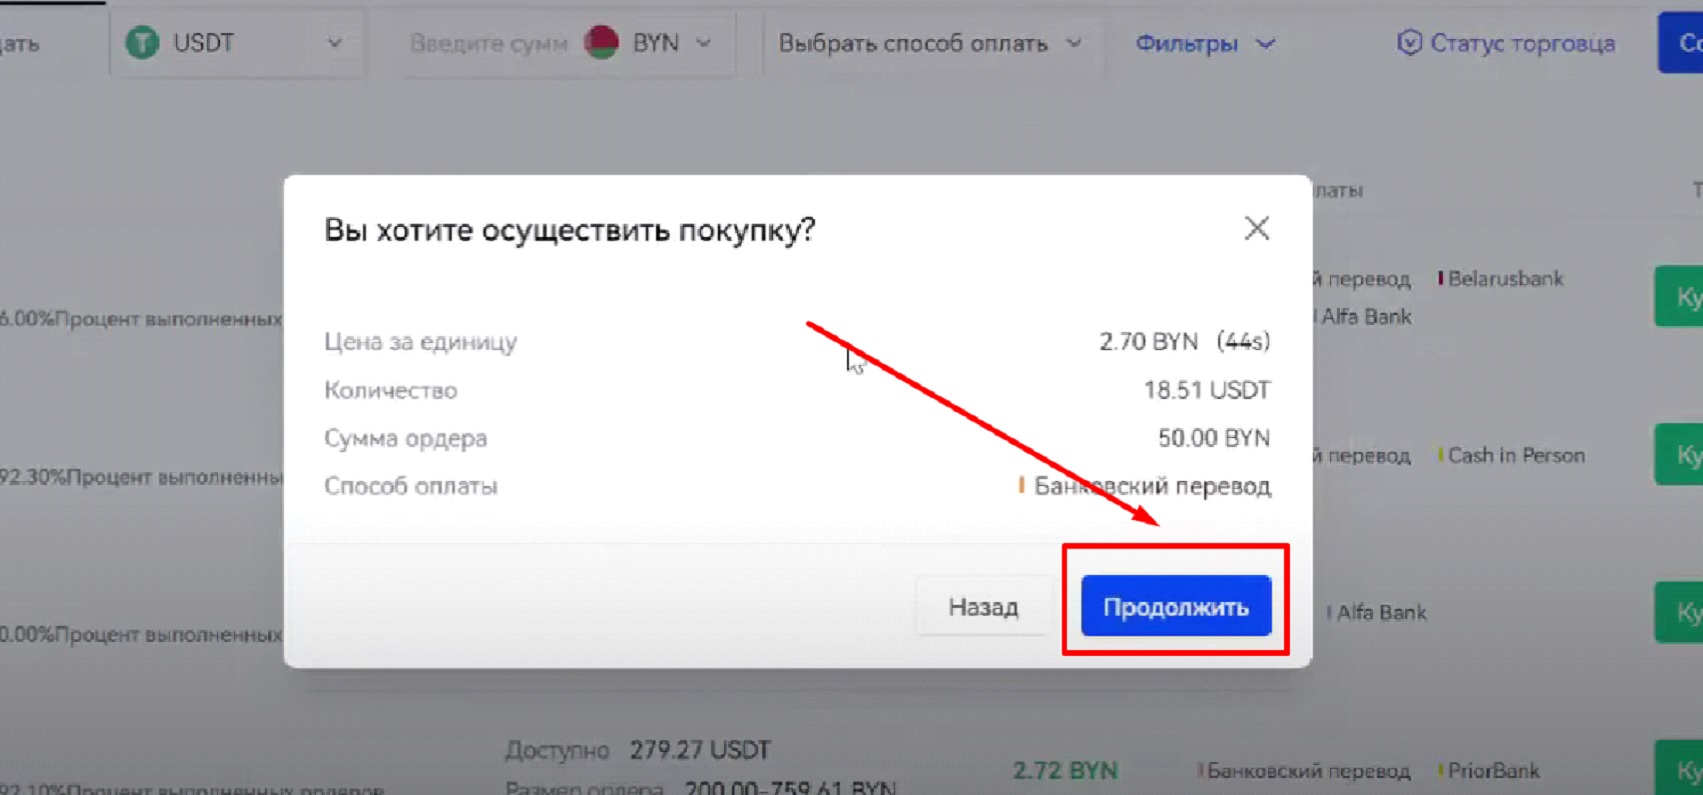
Task: Click the Belarus flag currency icon
Action: click(x=602, y=42)
